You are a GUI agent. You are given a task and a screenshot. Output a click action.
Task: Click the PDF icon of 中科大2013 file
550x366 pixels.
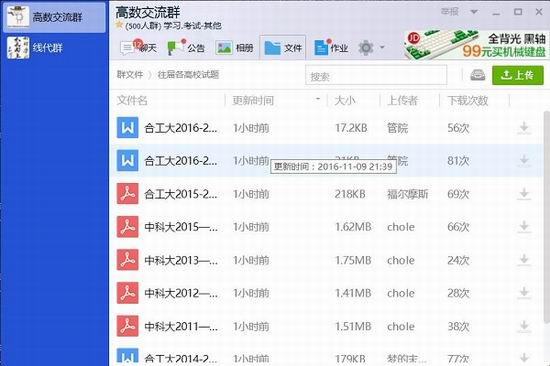point(127,260)
